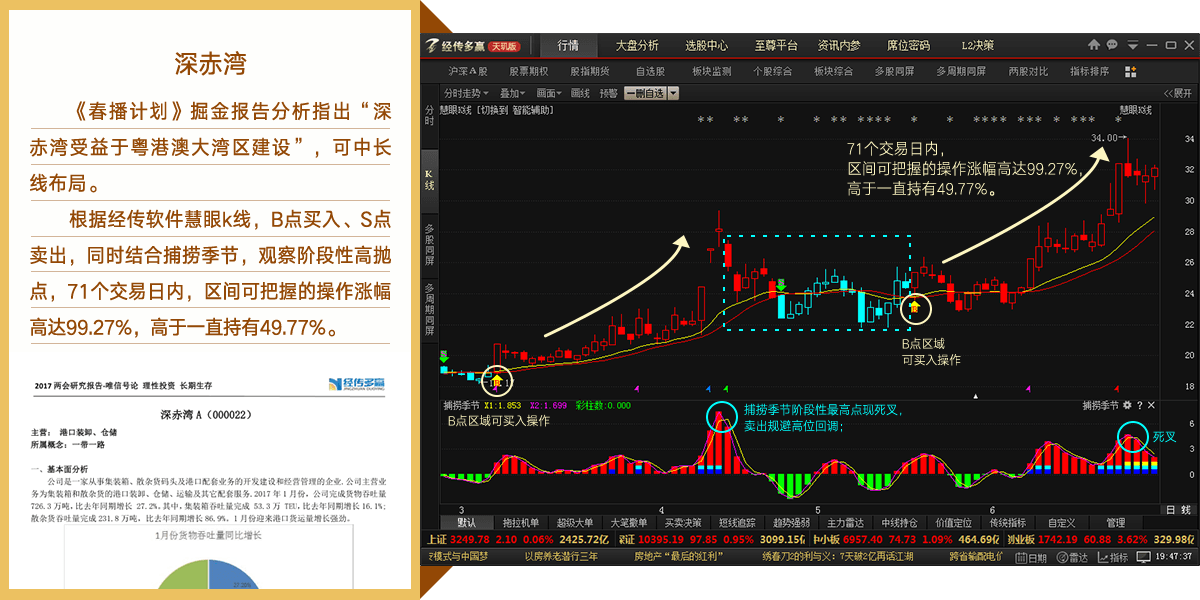The height and width of the screenshot is (600, 1200).
Task: Go to 资讯内参 tab
Action: coord(838,46)
